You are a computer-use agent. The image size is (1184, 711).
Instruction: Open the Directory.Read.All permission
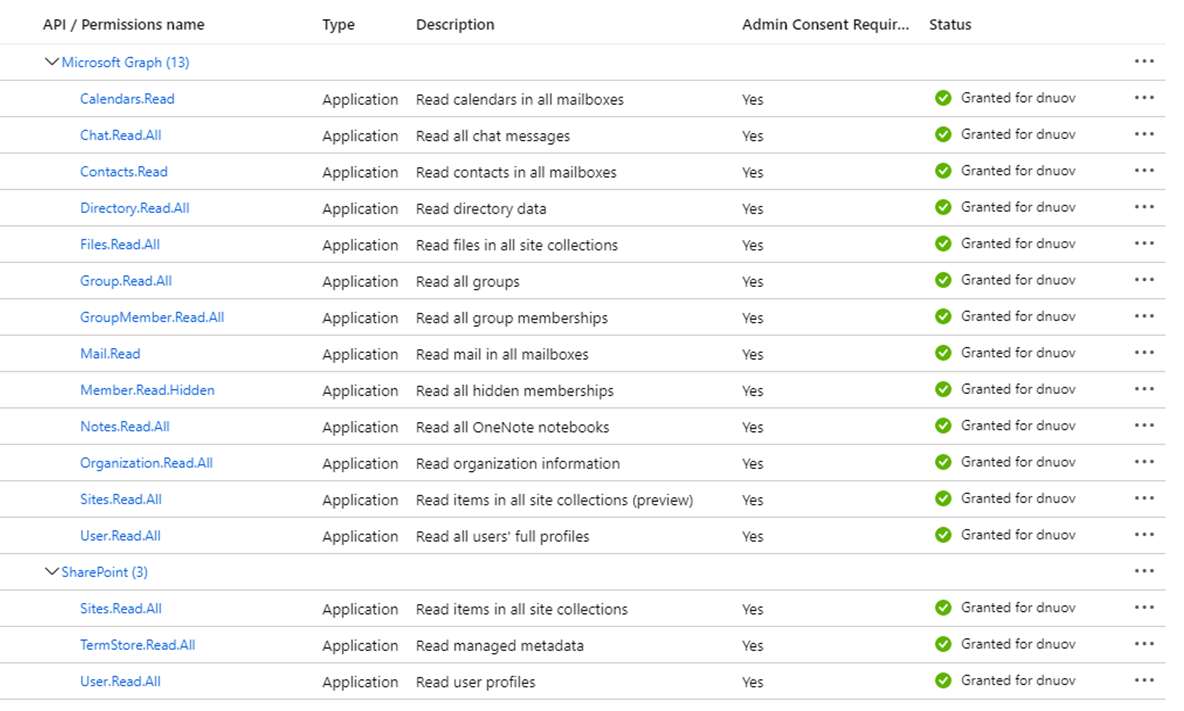point(134,208)
